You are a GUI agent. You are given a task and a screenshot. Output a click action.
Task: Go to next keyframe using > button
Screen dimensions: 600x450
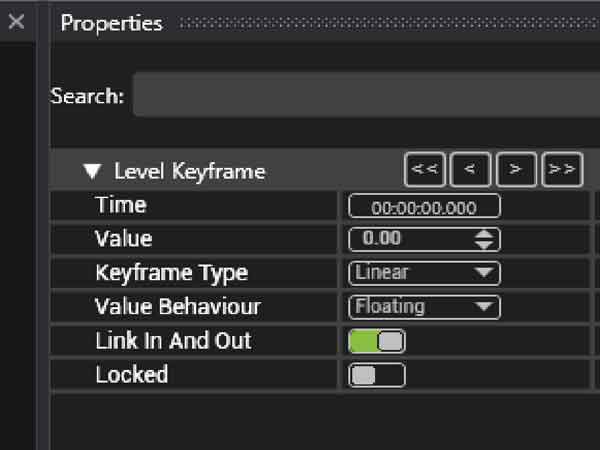516,170
